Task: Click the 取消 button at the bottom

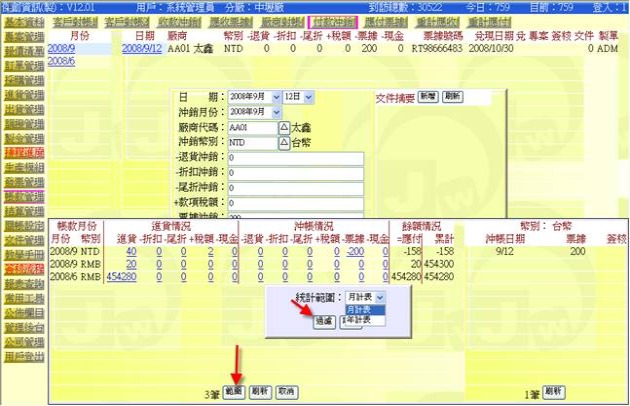Action: (287, 391)
